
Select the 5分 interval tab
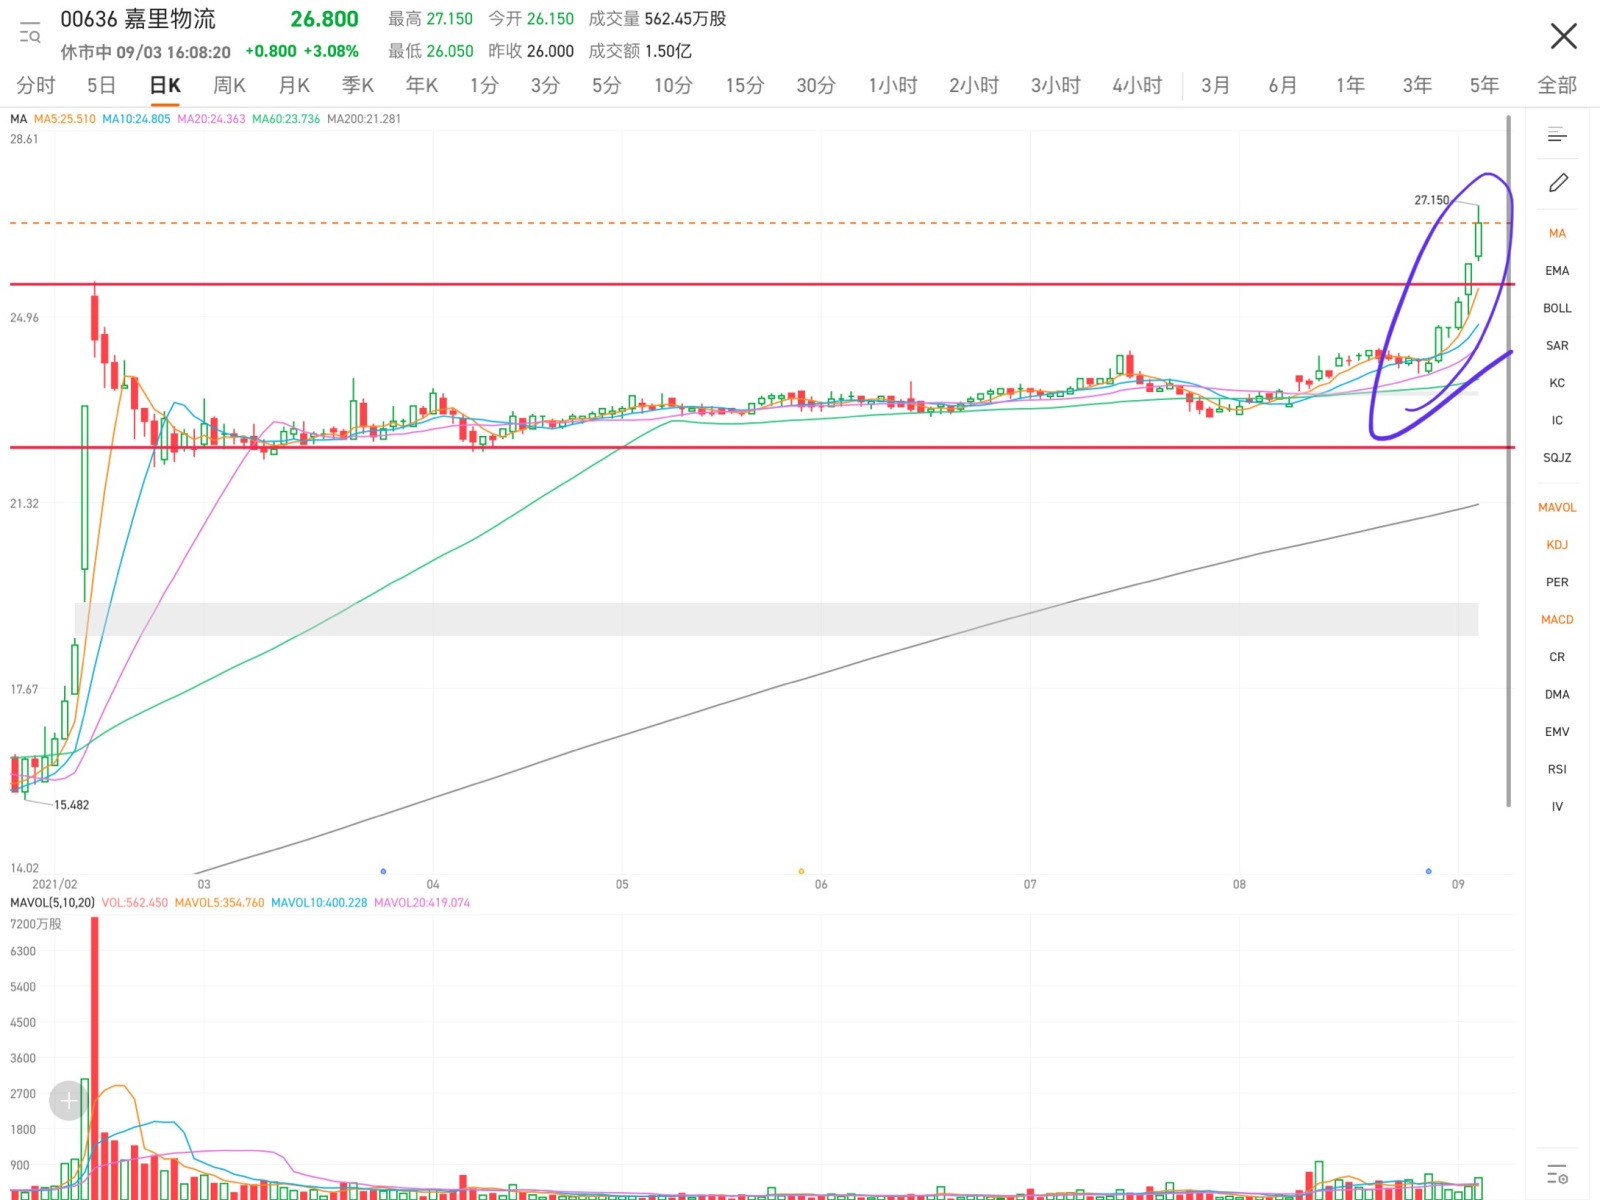pyautogui.click(x=606, y=85)
